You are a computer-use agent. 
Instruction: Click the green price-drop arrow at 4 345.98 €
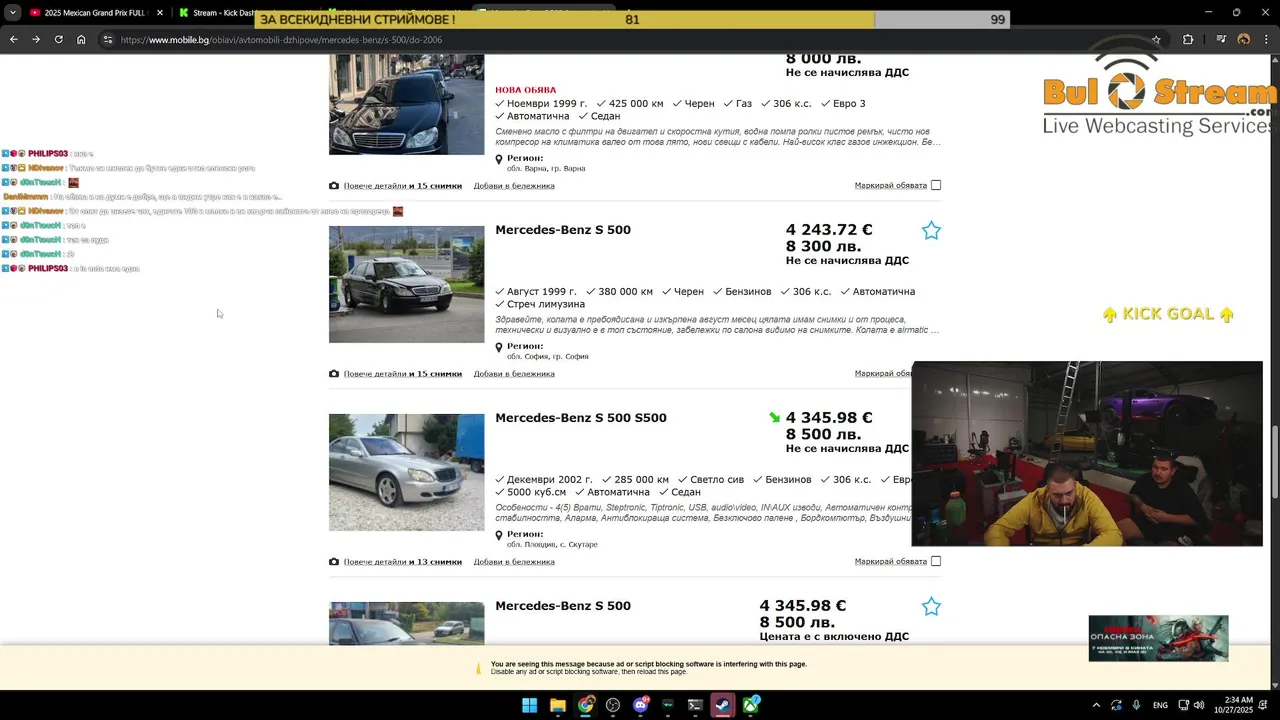(x=774, y=418)
